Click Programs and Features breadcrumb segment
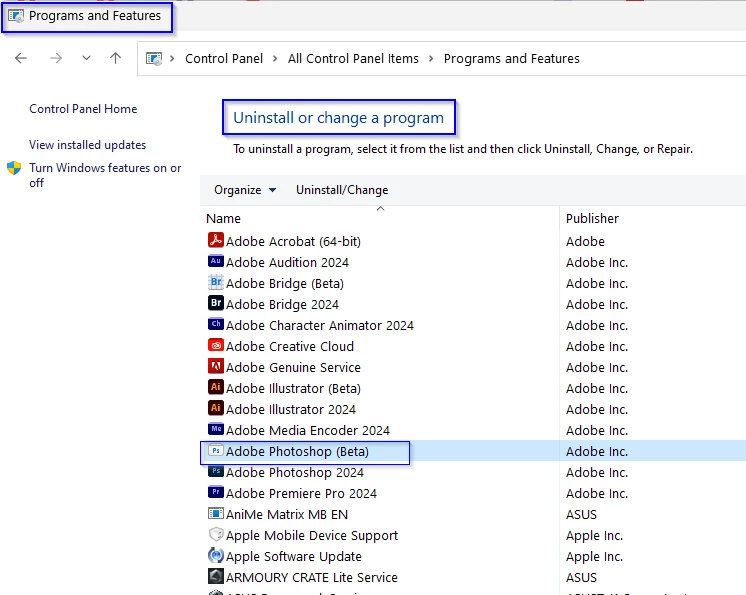Screen dimensions: 746x595 [x=512, y=59]
